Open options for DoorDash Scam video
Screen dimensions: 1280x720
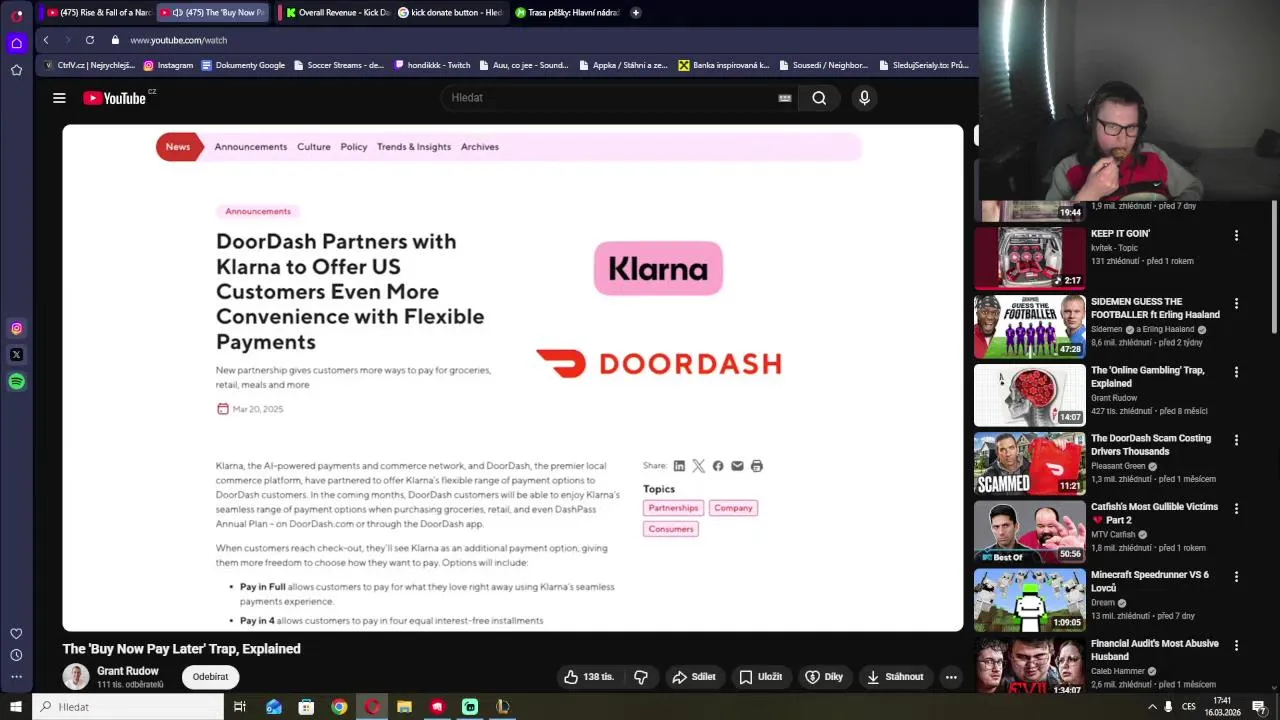pos(1236,440)
